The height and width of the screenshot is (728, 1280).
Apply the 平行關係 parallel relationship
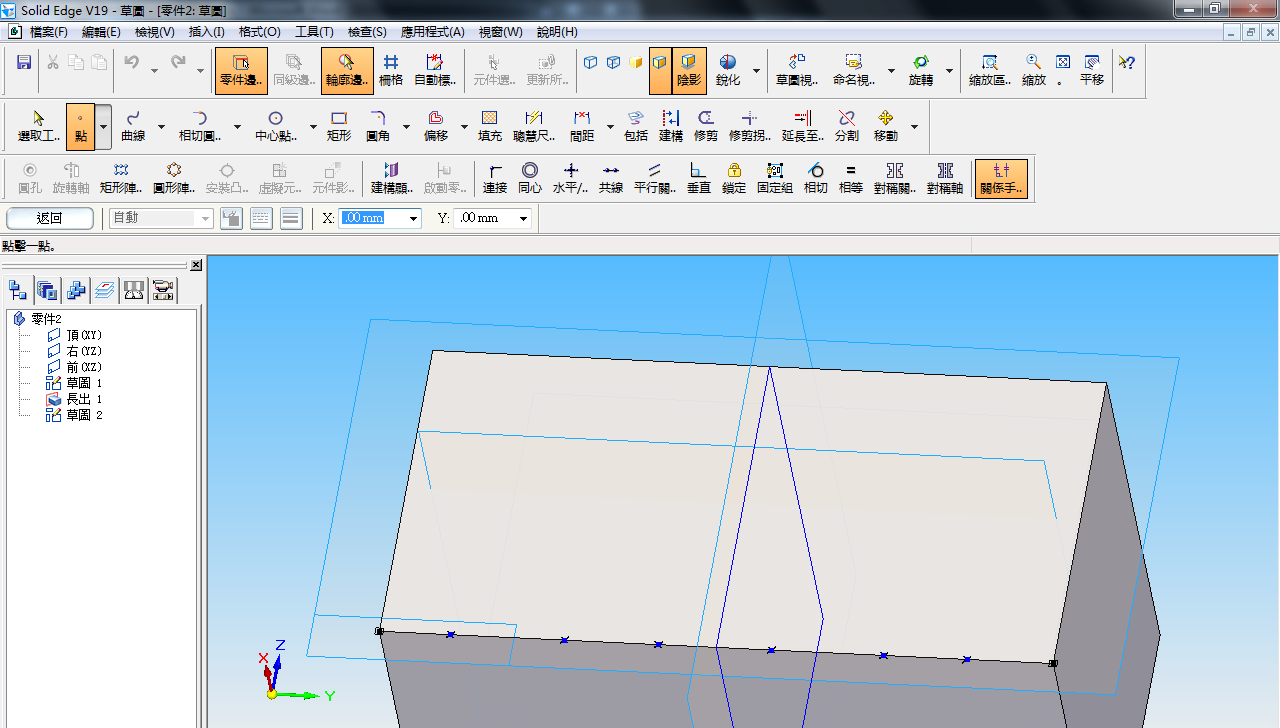point(655,179)
